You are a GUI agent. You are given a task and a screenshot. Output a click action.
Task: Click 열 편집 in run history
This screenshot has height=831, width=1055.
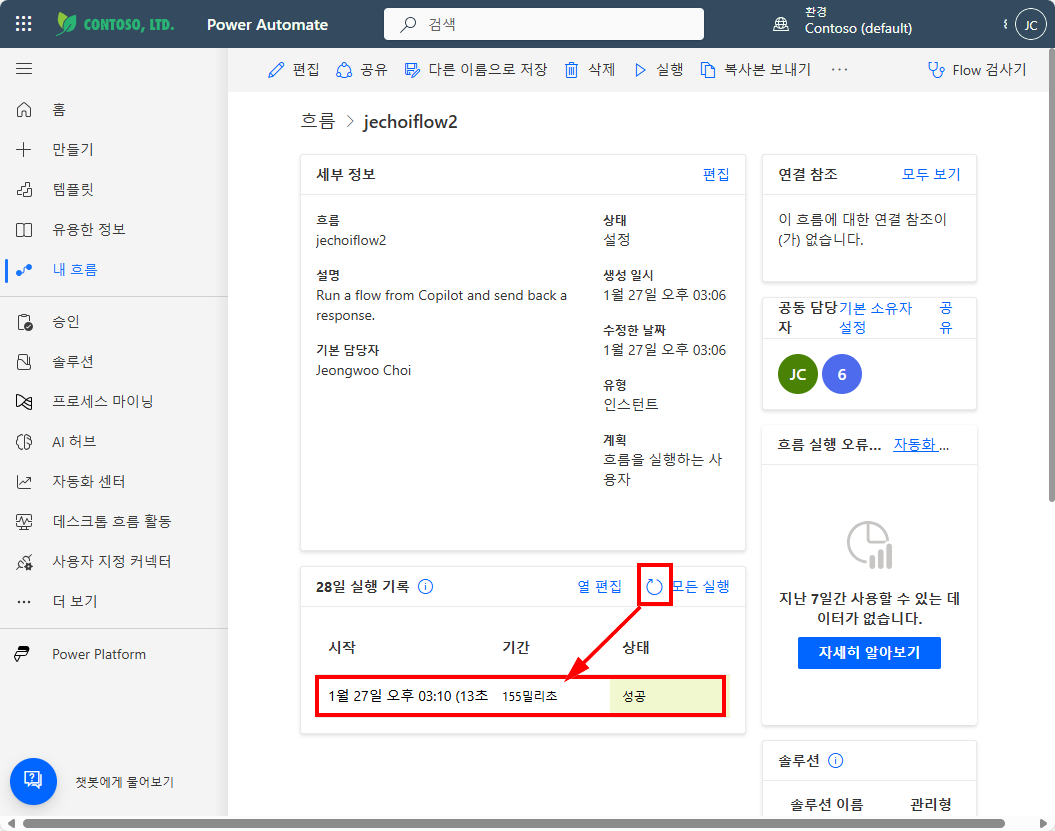click(x=599, y=587)
